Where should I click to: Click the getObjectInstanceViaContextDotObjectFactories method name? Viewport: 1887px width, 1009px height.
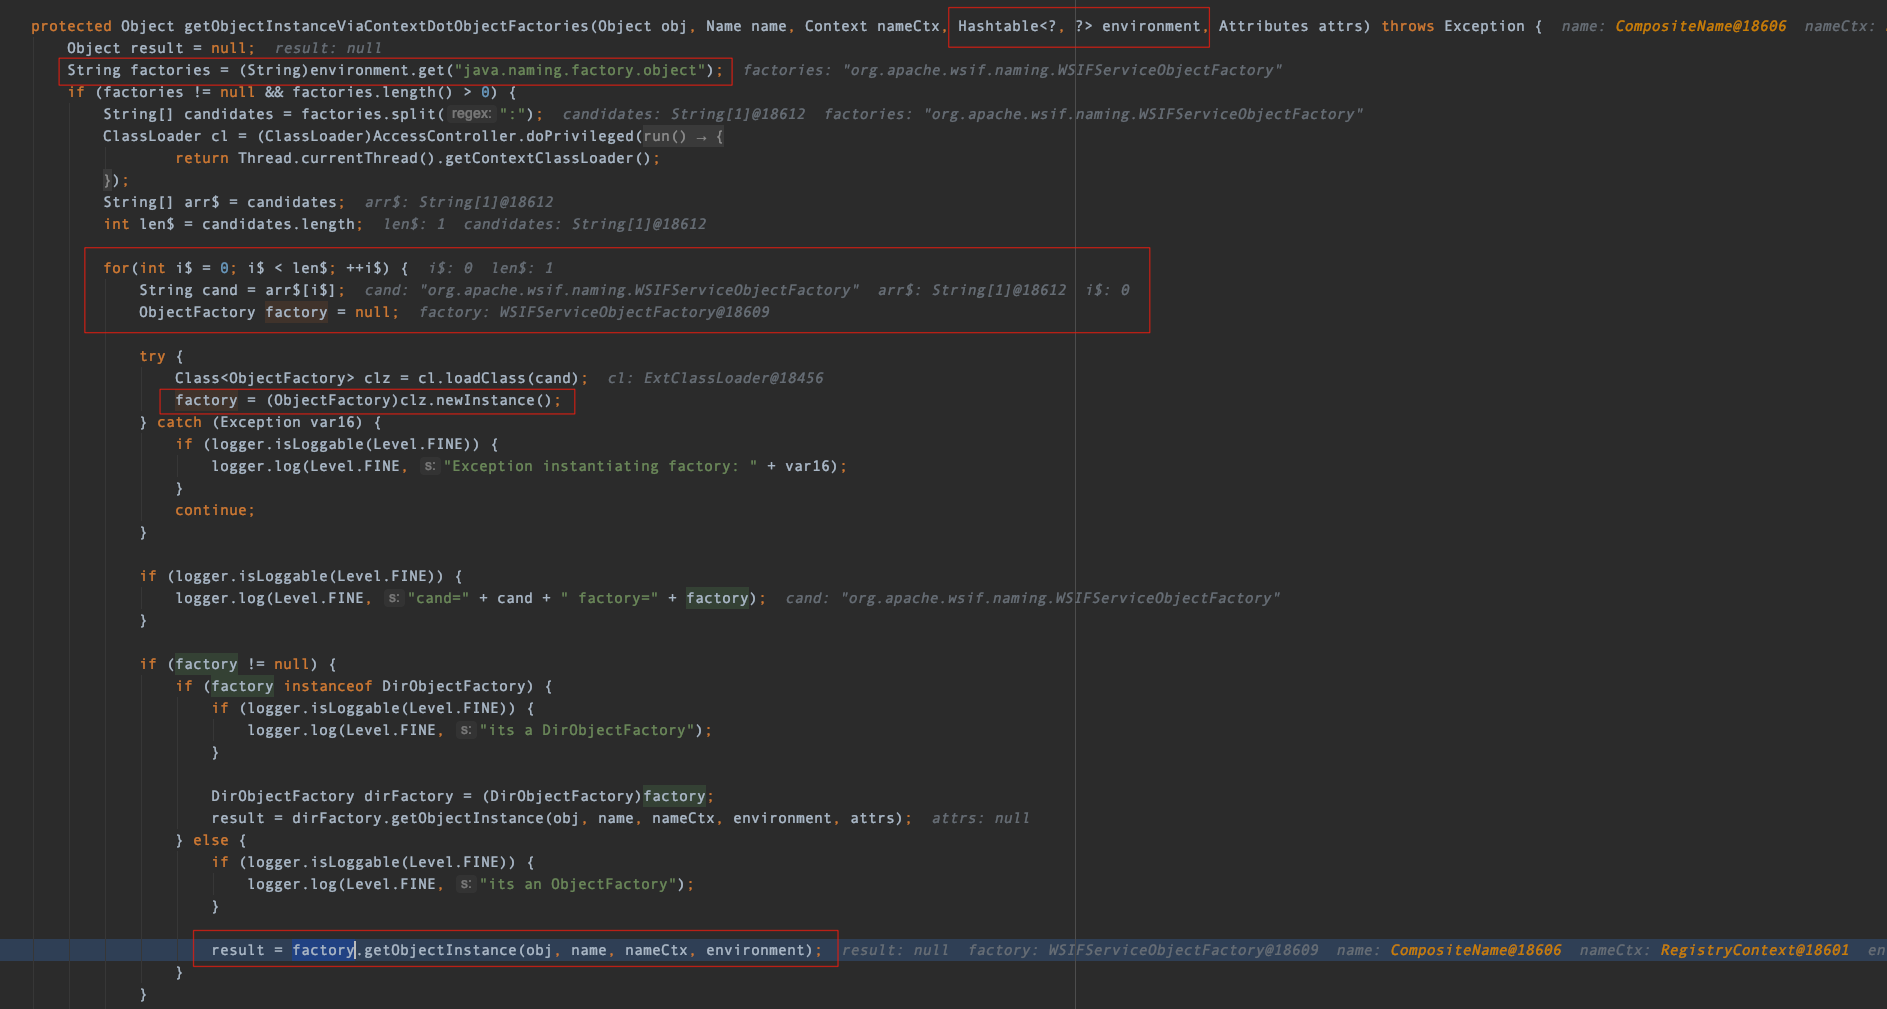pos(386,26)
